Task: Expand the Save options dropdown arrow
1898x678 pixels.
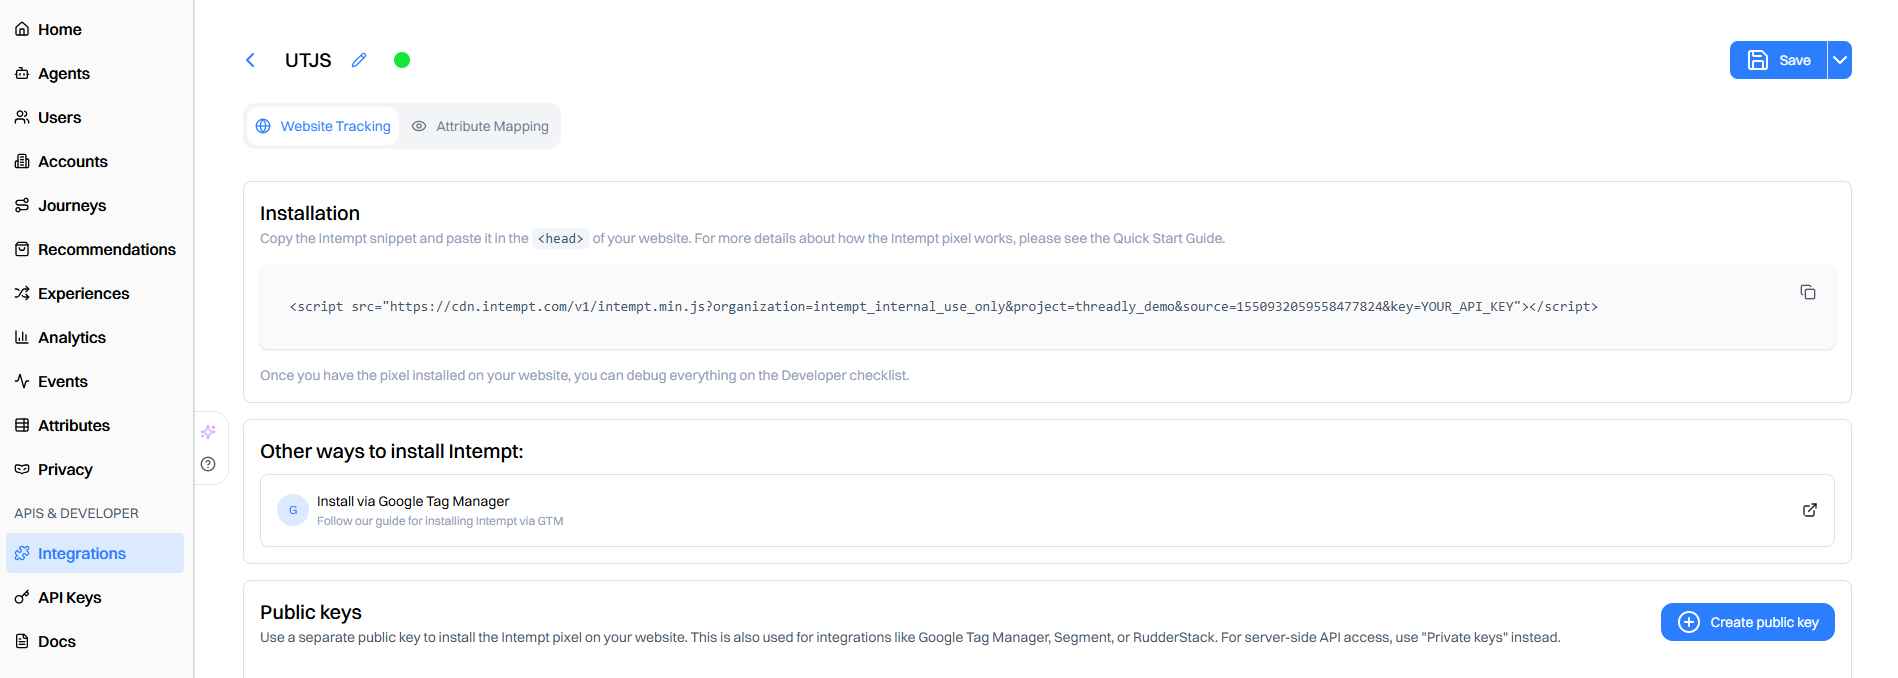Action: (x=1840, y=60)
